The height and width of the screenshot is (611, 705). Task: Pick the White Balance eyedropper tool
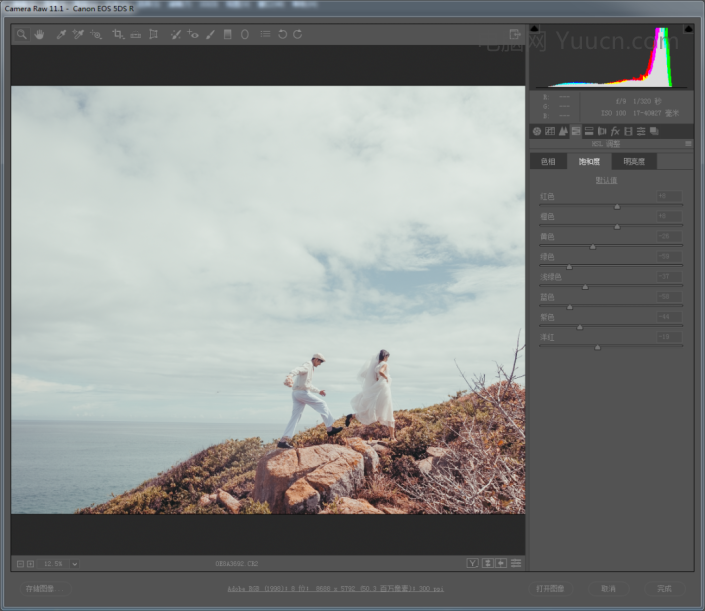(60, 34)
